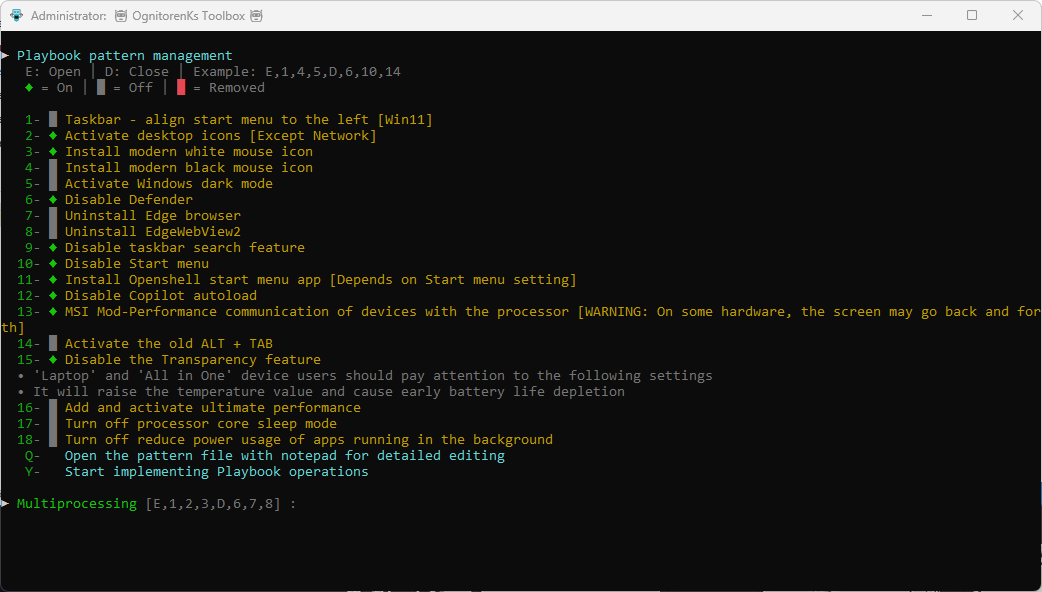Click the Off marker for Activate the old ALT + TAB

tap(53, 344)
